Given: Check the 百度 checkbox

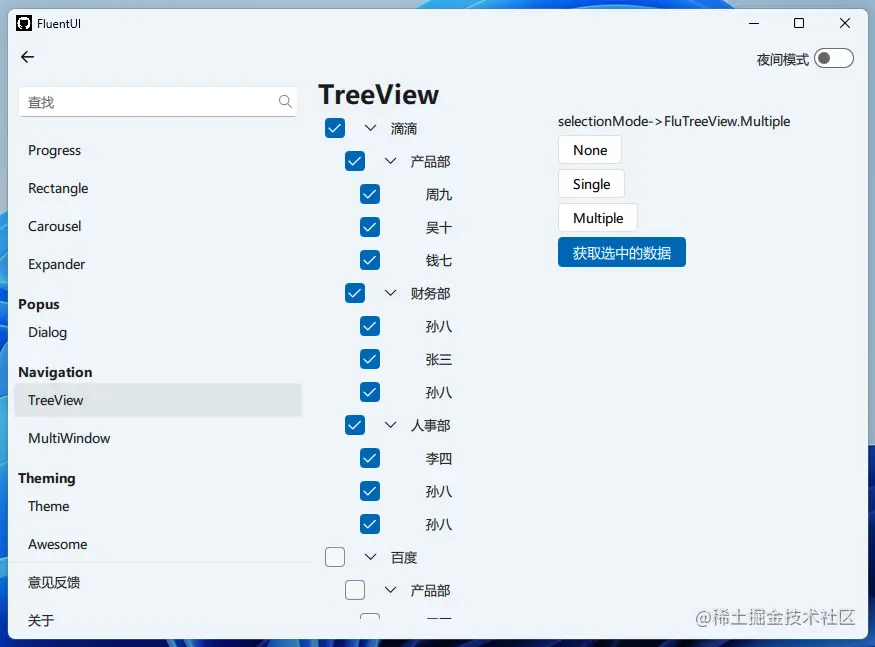Looking at the screenshot, I should [x=335, y=557].
